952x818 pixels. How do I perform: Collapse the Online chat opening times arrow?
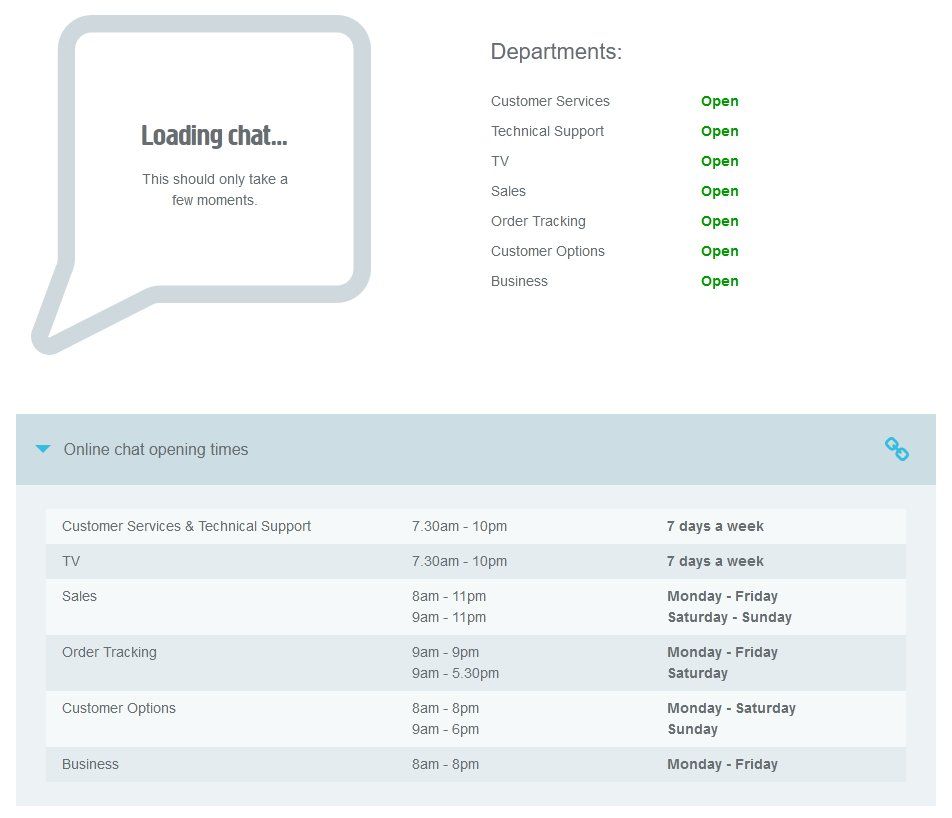tap(43, 450)
